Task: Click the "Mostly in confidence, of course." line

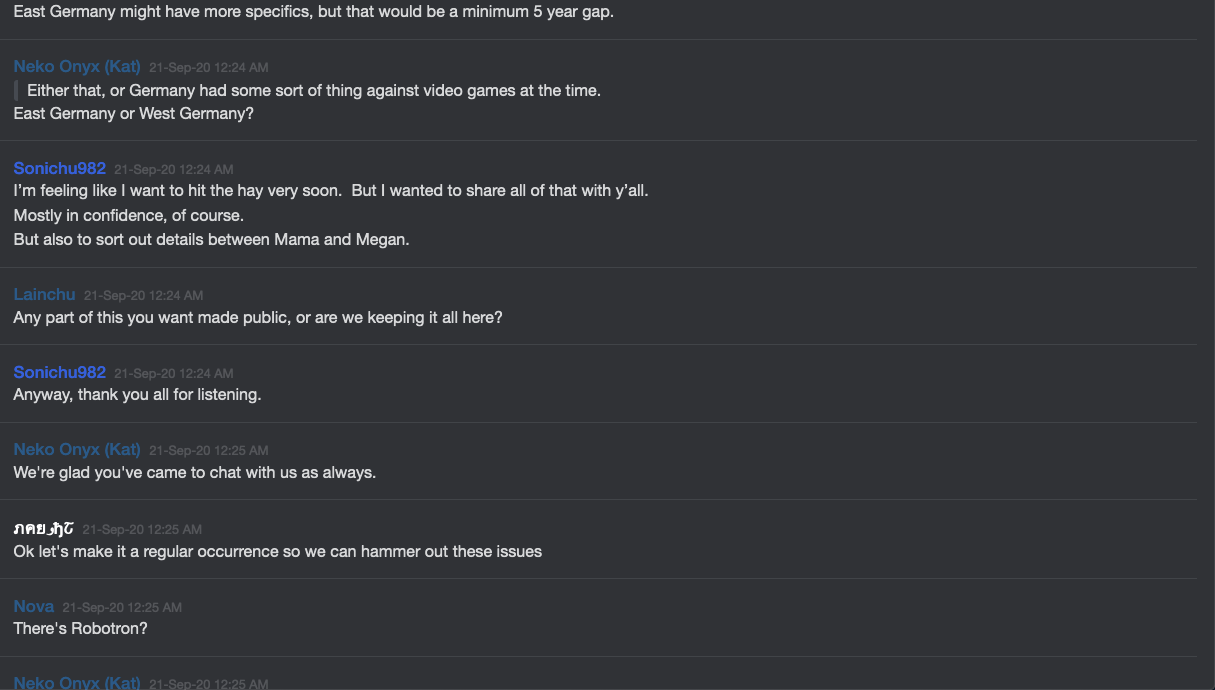Action: [x=128, y=216]
